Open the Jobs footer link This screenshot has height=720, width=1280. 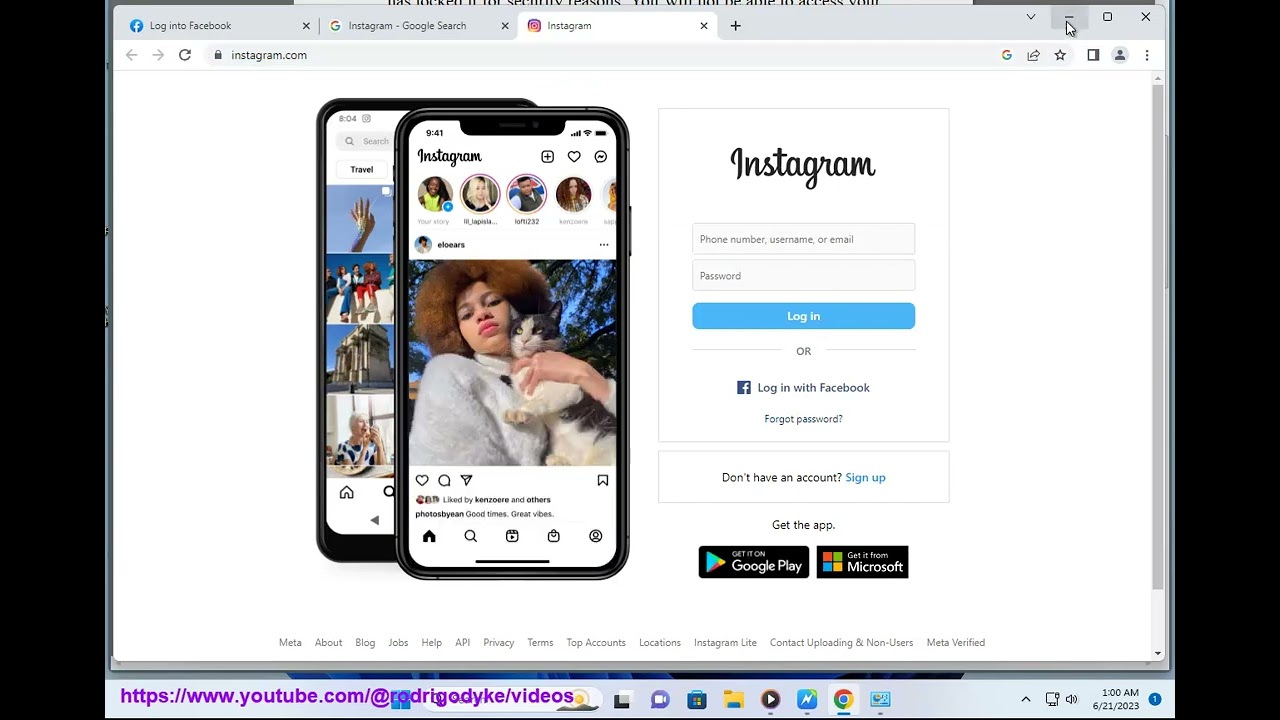(398, 643)
